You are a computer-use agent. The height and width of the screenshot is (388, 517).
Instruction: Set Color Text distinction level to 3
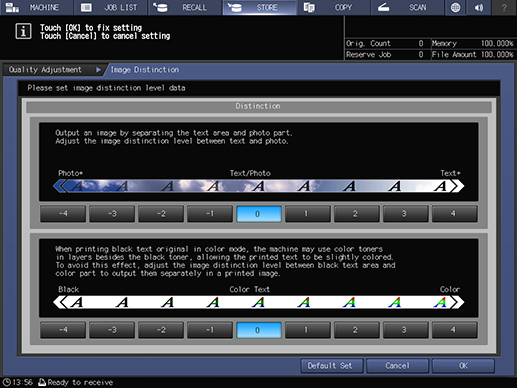[x=406, y=330]
